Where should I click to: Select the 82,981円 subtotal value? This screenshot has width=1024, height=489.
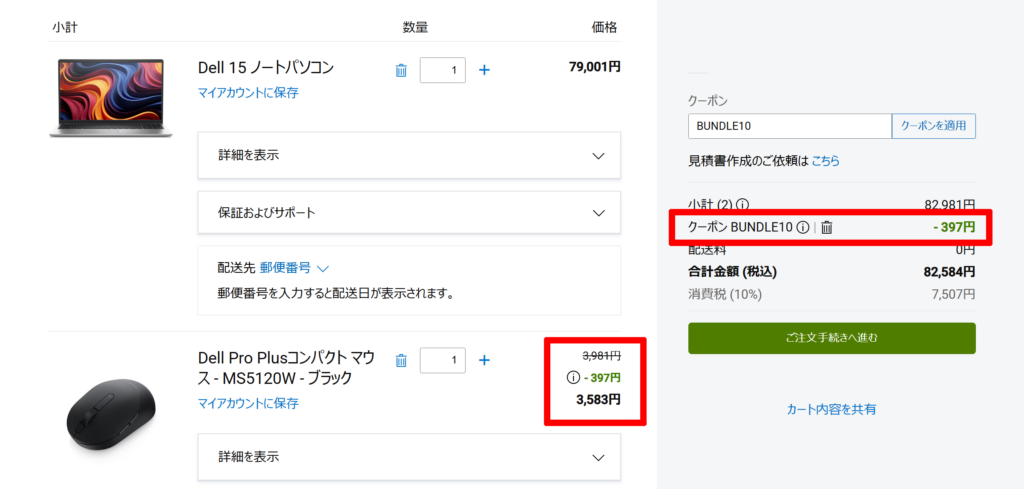click(950, 204)
